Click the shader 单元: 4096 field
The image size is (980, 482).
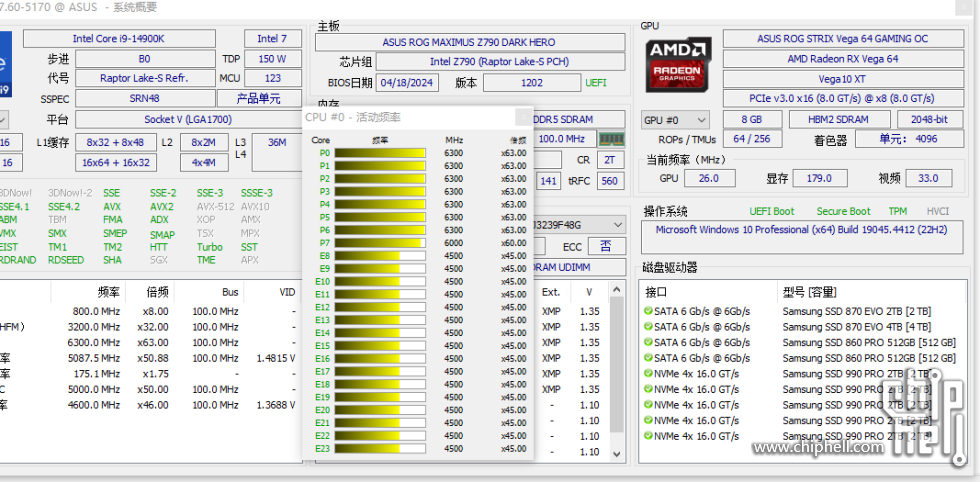909,139
